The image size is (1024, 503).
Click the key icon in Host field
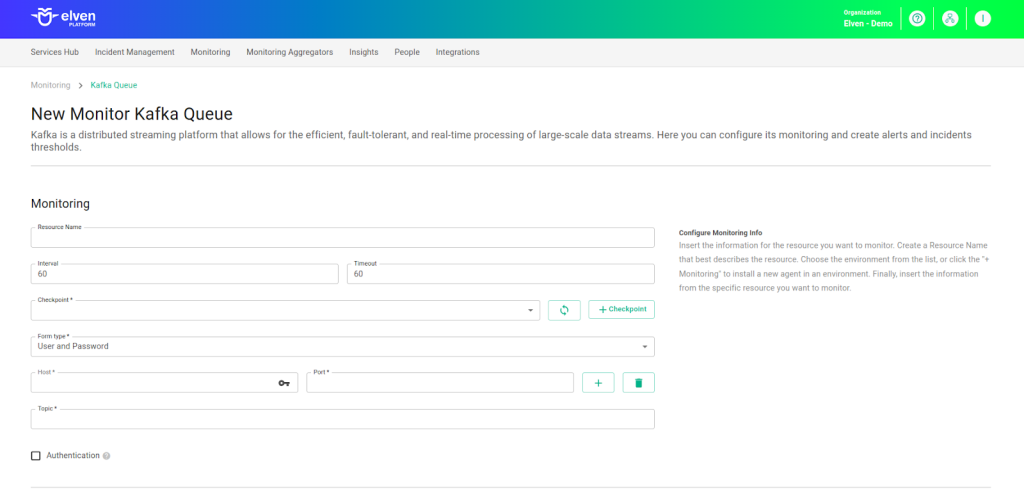[284, 383]
